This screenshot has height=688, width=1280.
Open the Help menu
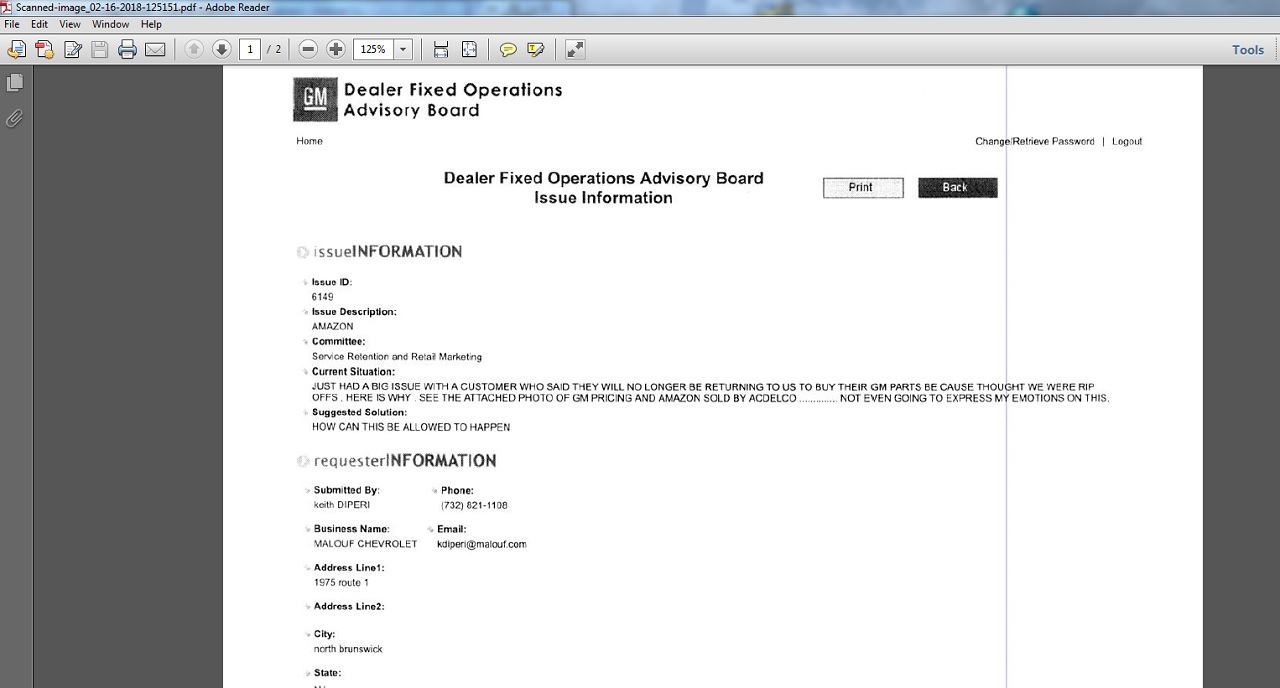[151, 24]
